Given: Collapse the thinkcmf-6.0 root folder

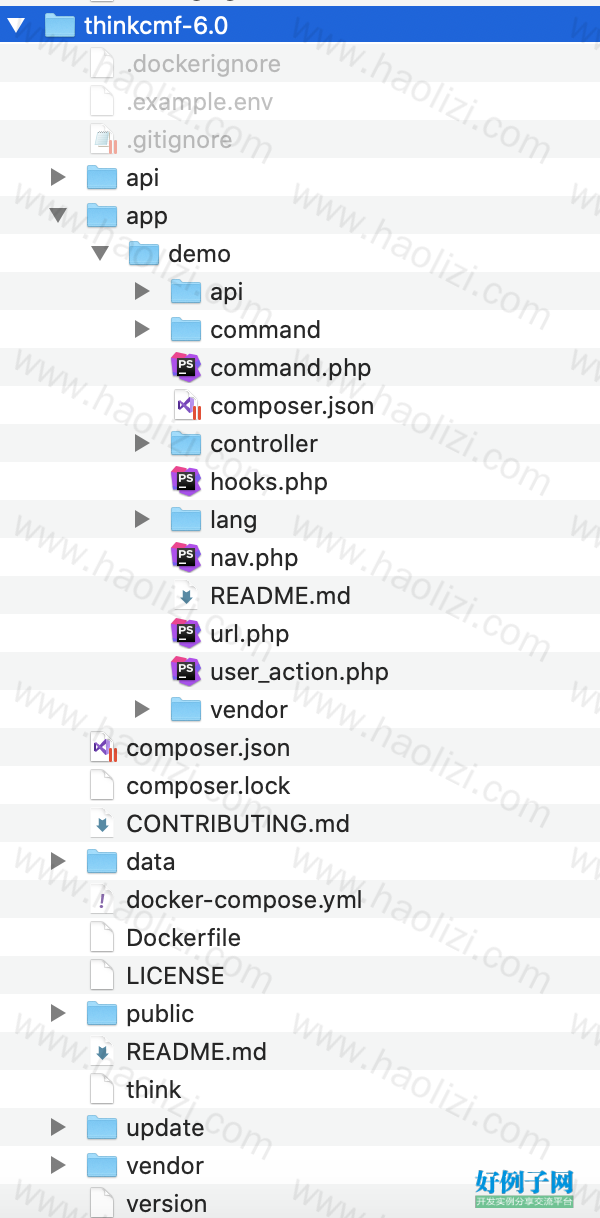Looking at the screenshot, I should coord(16,26).
